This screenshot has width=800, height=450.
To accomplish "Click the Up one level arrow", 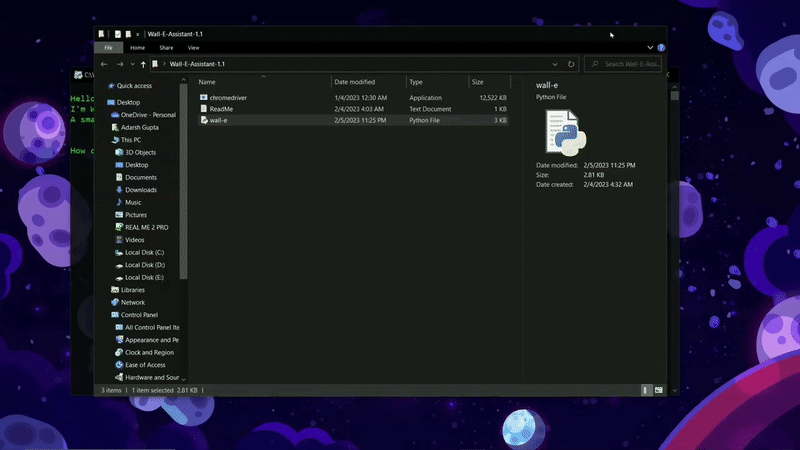I will [x=143, y=64].
